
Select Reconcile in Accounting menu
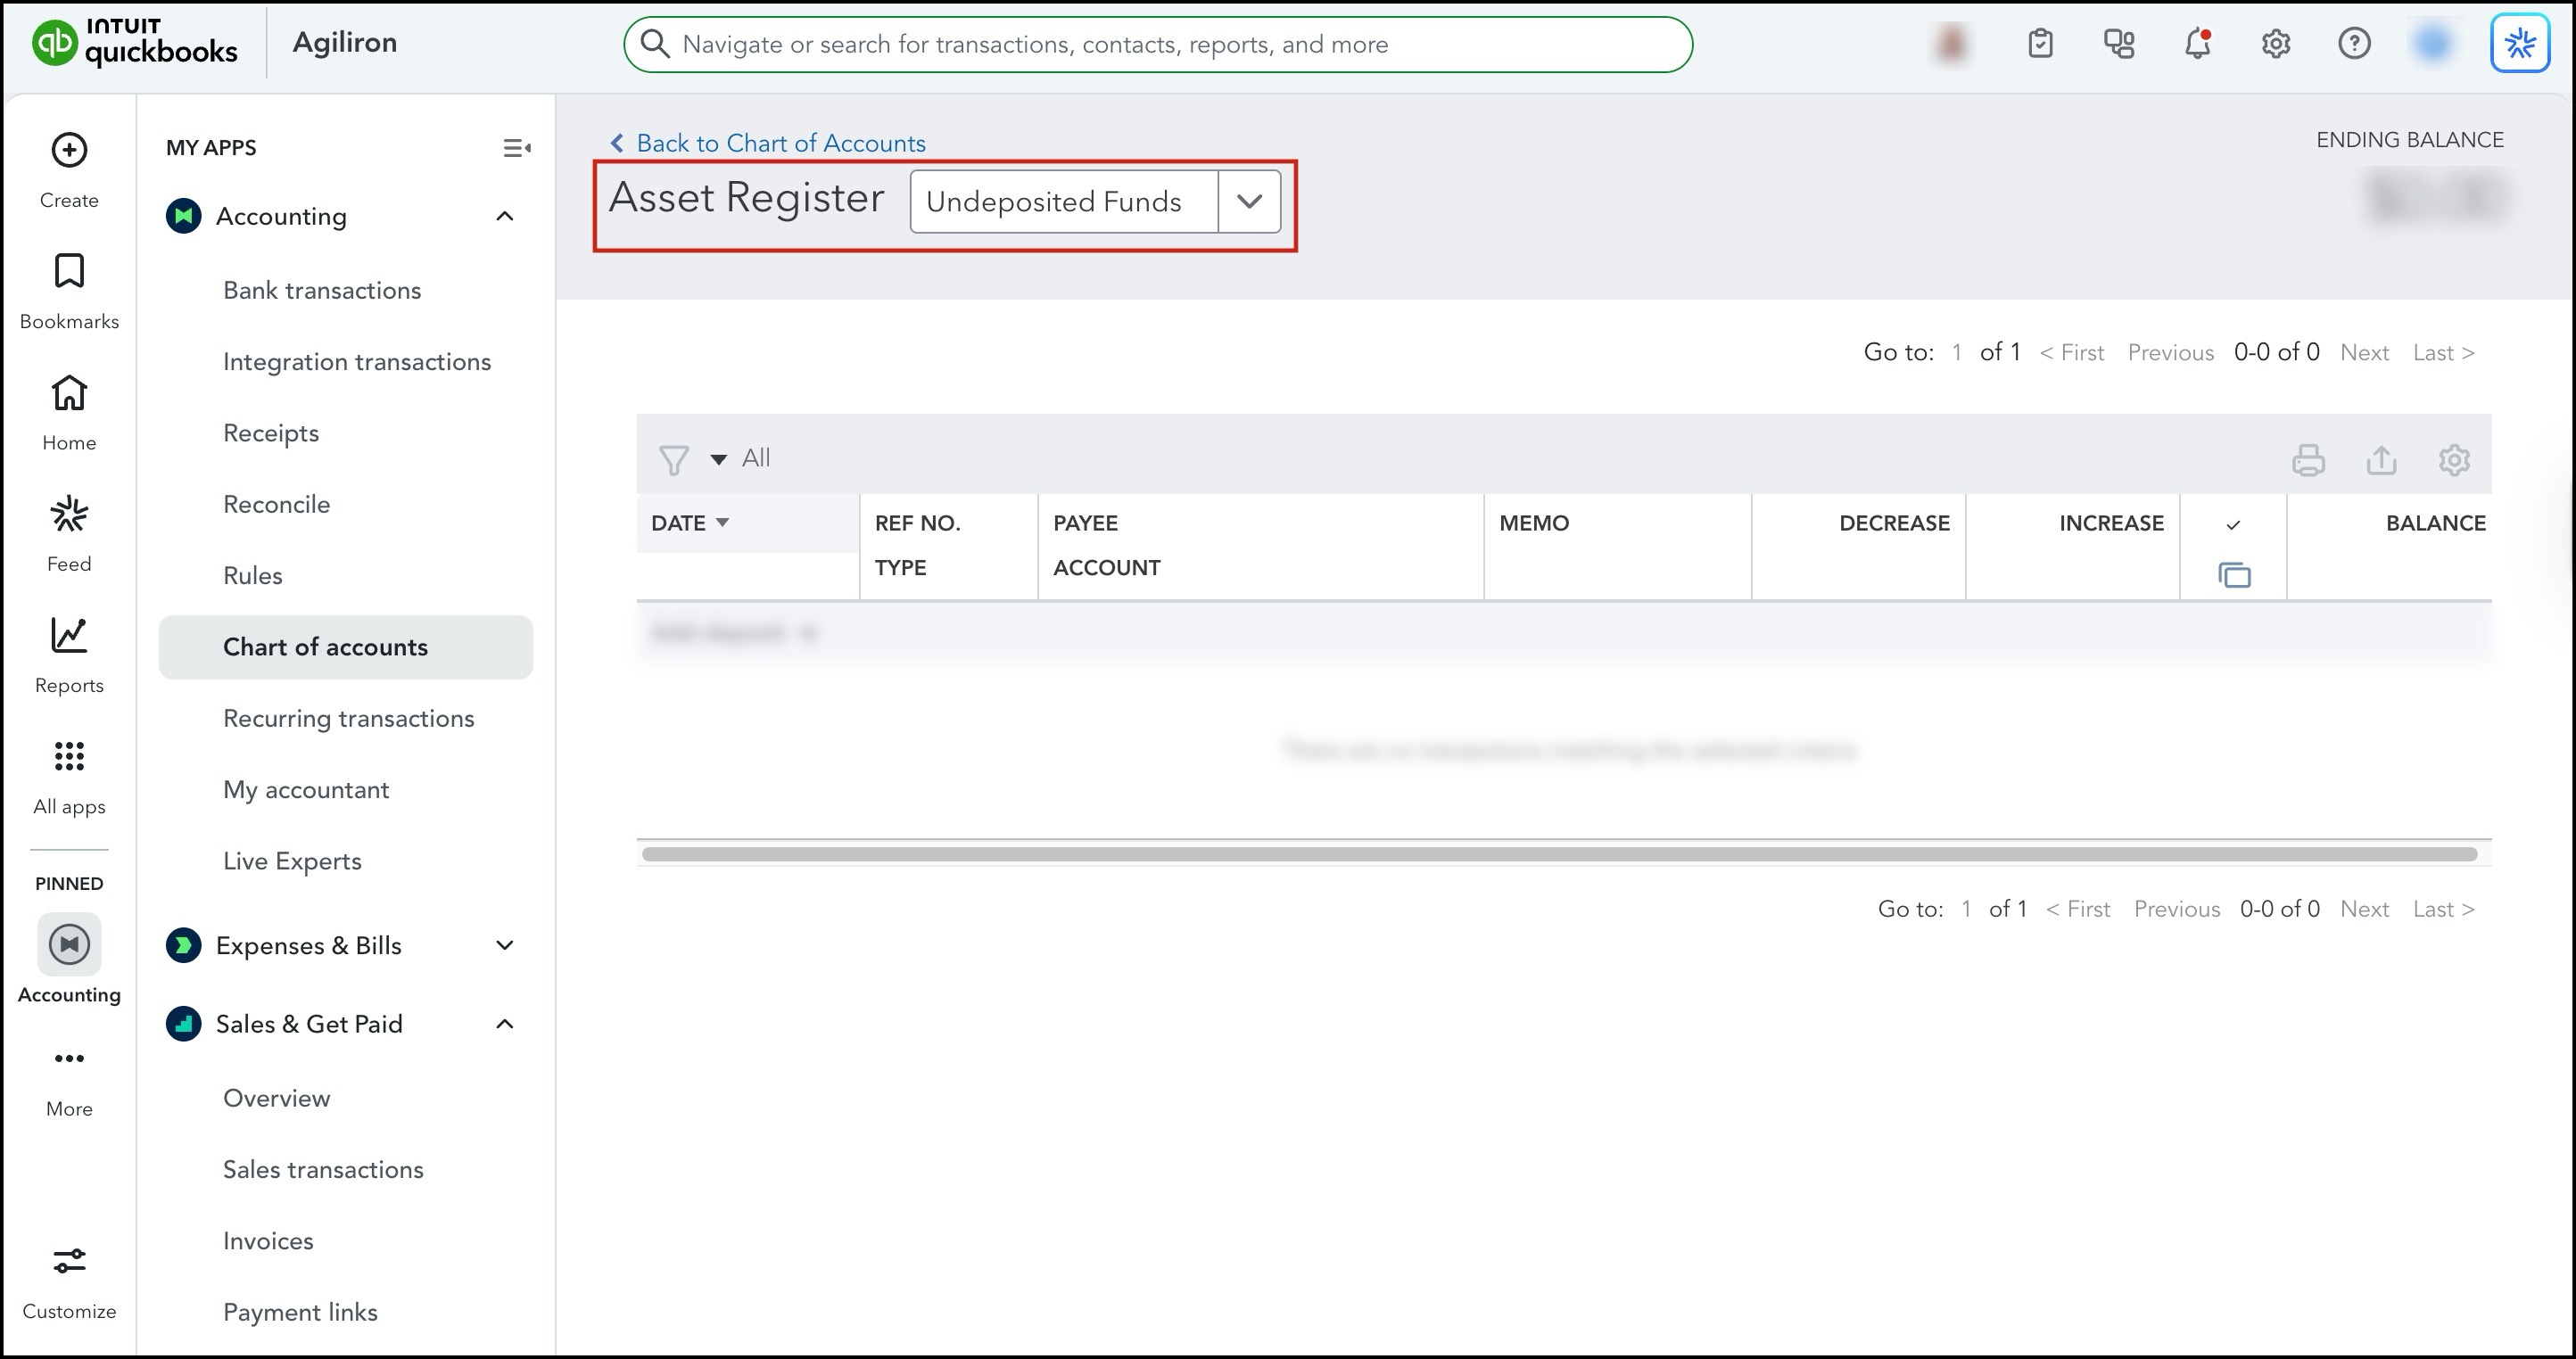point(276,504)
